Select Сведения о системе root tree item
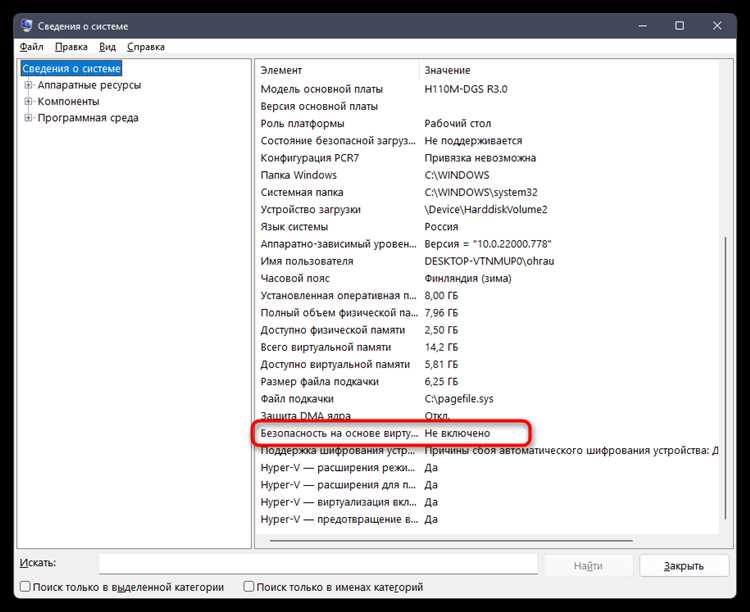Image resolution: width=750 pixels, height=612 pixels. tap(71, 69)
